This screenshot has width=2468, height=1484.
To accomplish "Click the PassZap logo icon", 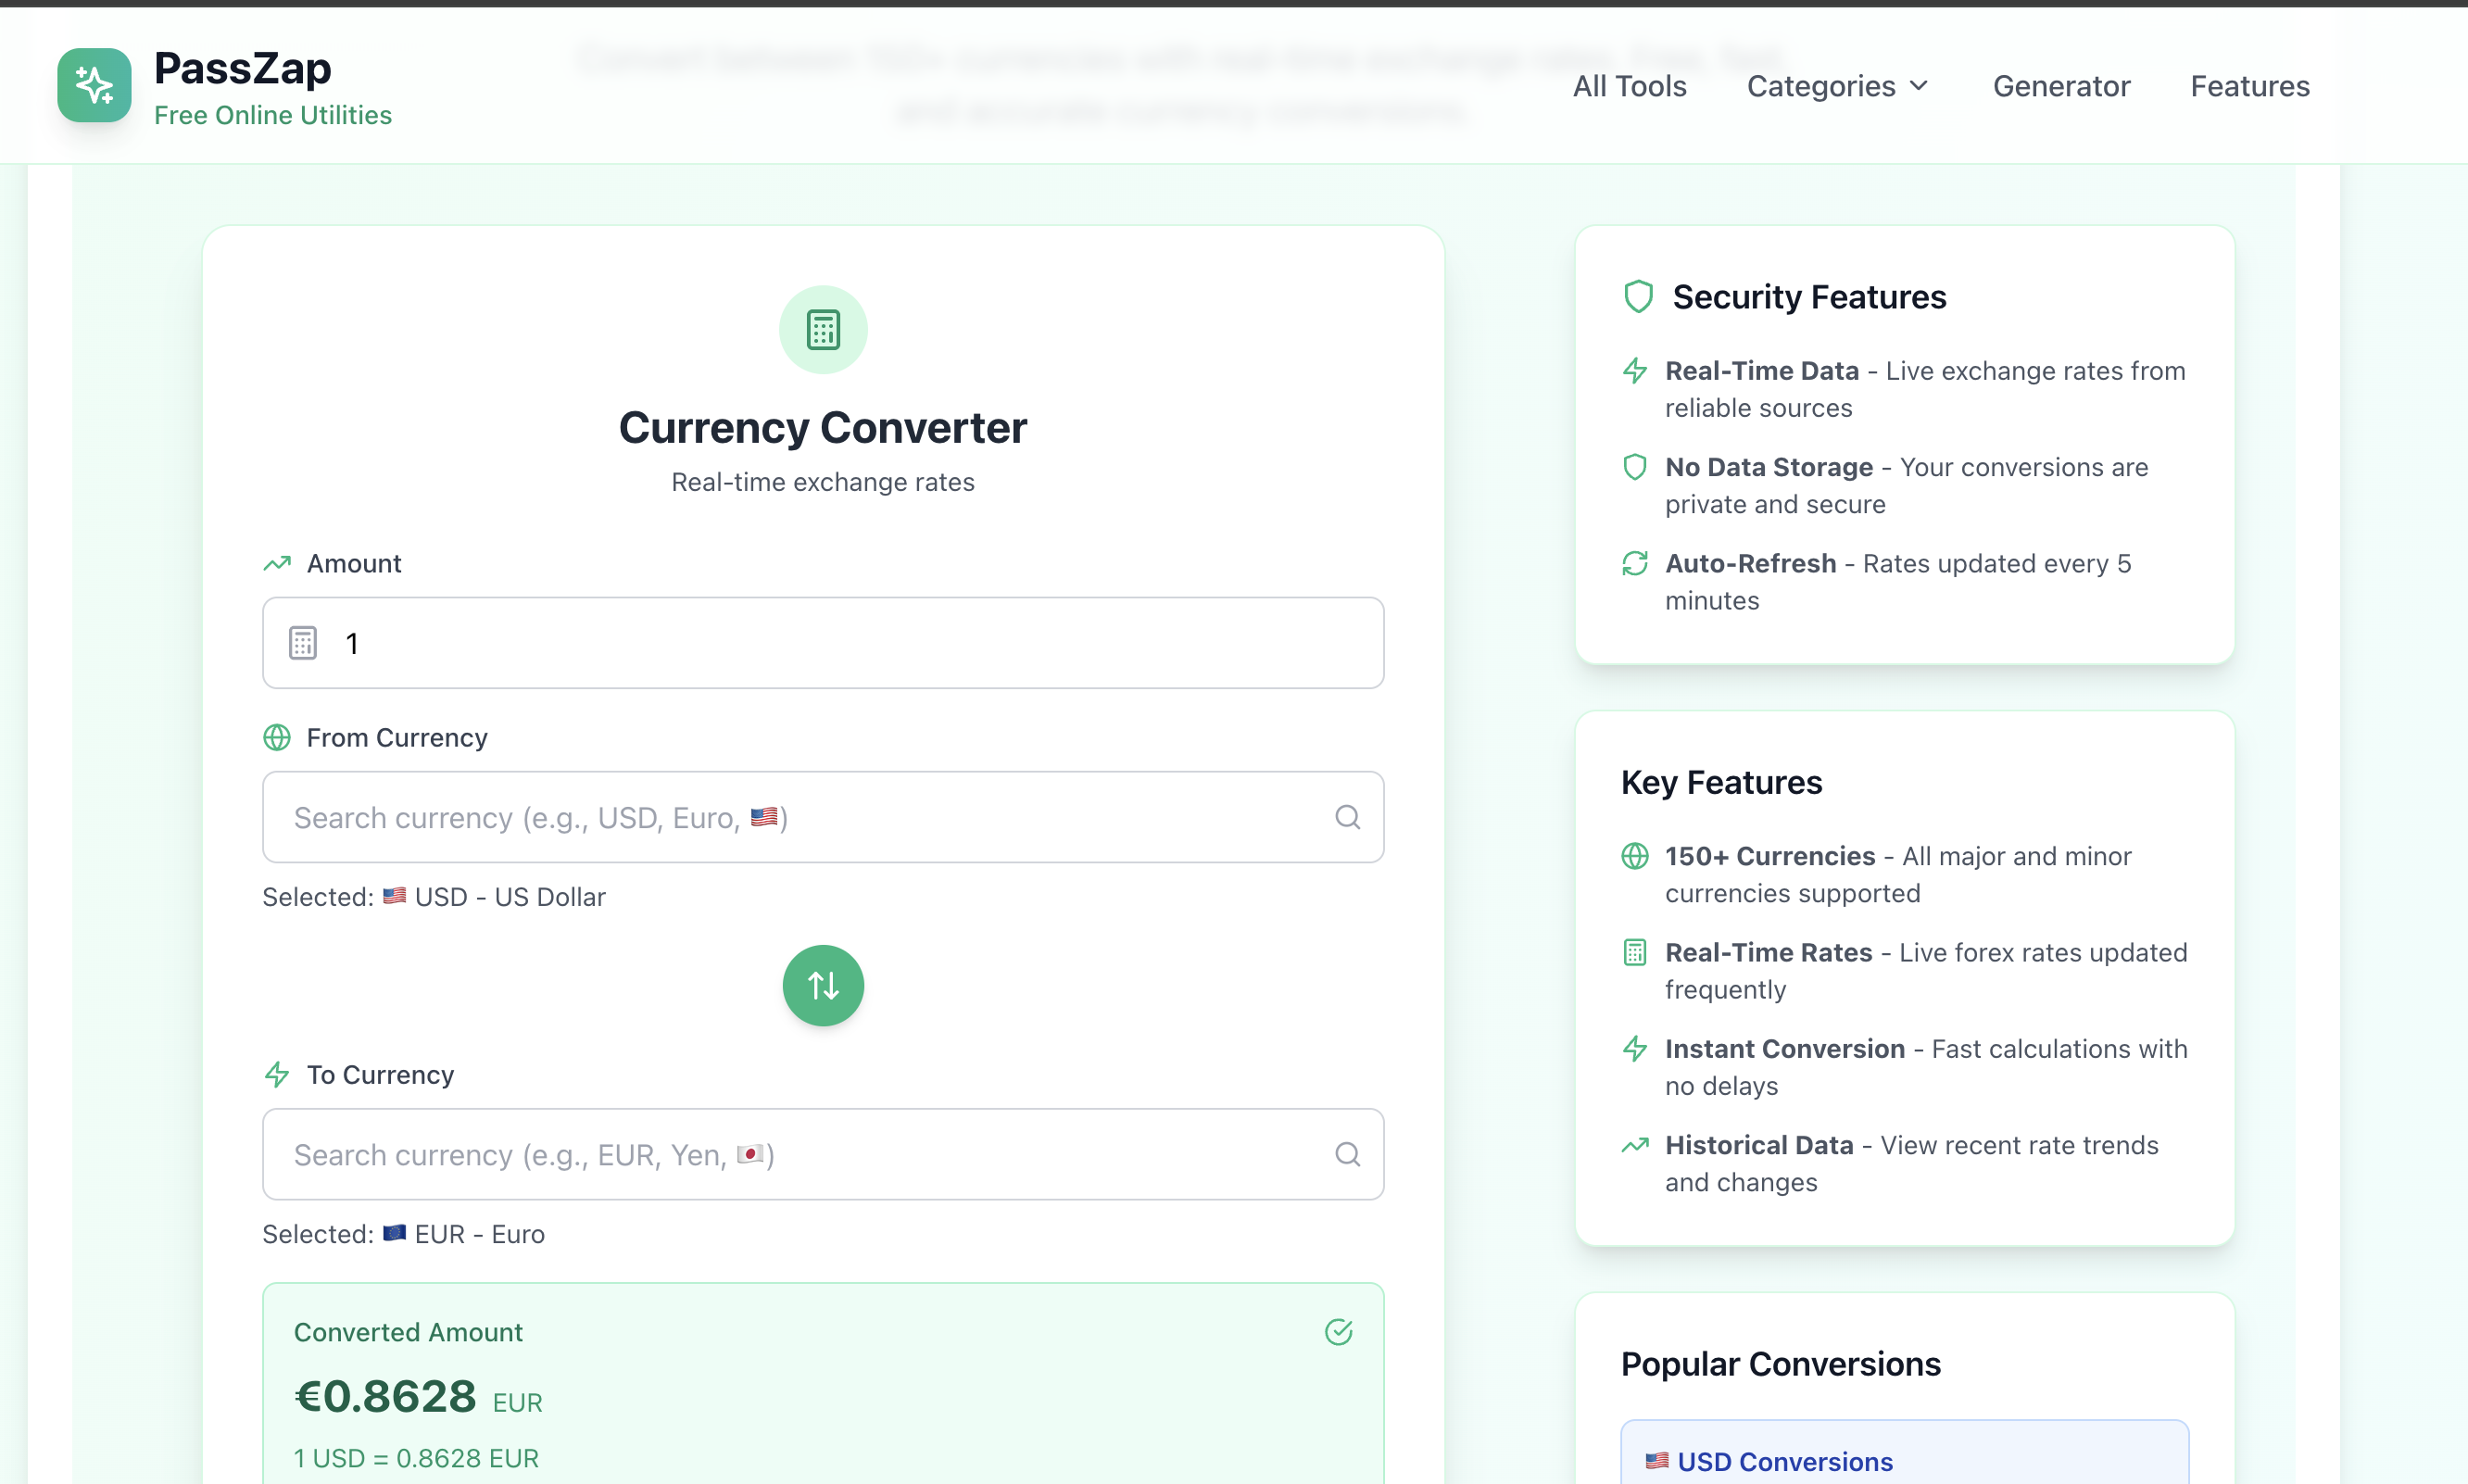I will (x=94, y=85).
